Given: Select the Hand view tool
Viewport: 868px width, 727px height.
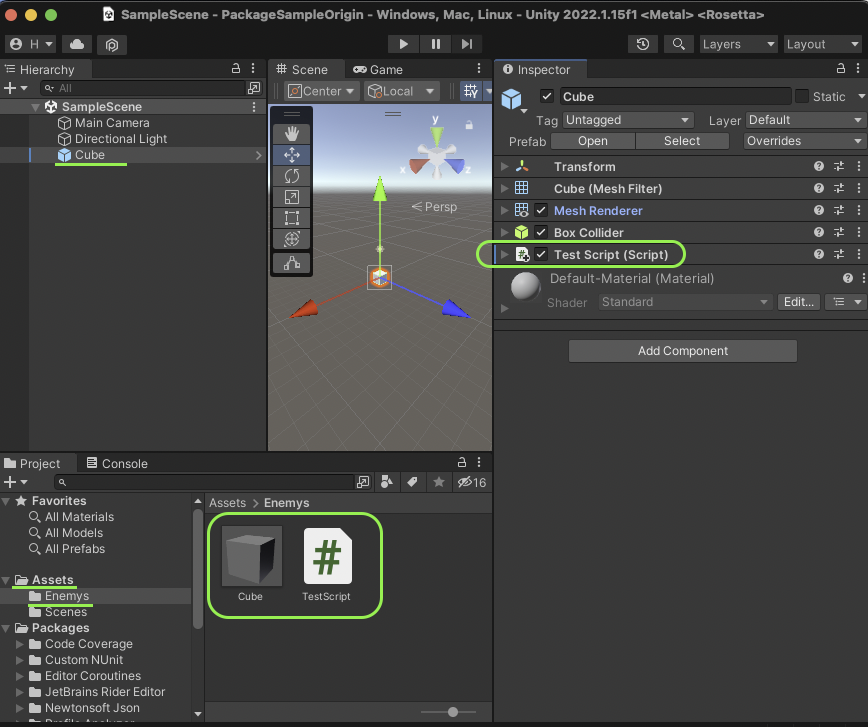Looking at the screenshot, I should [292, 134].
